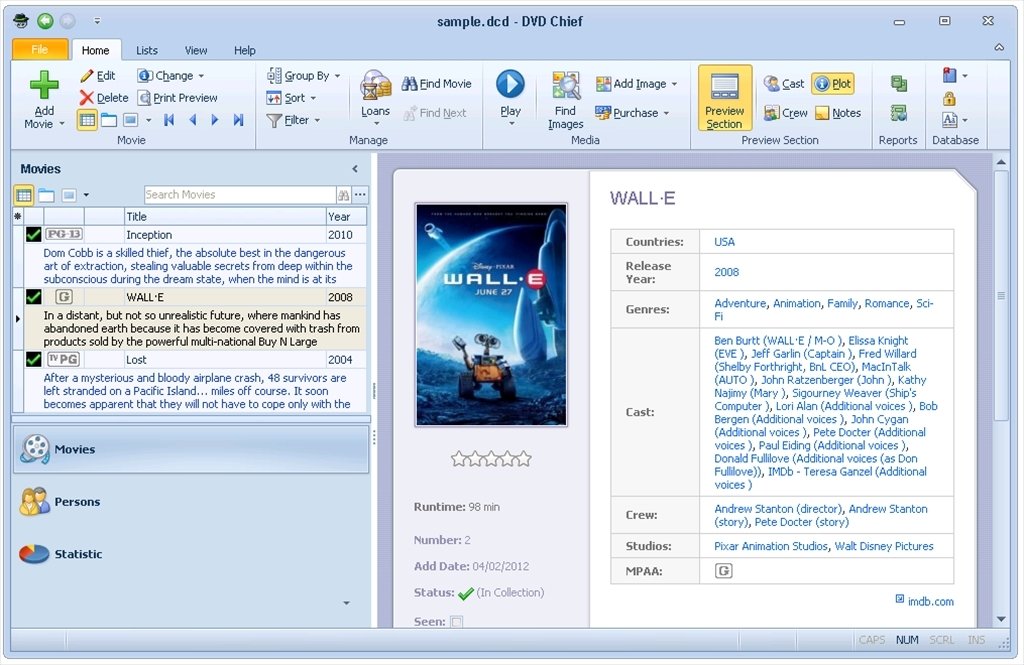Set rating using the five stars
This screenshot has width=1024, height=665.
point(491,459)
